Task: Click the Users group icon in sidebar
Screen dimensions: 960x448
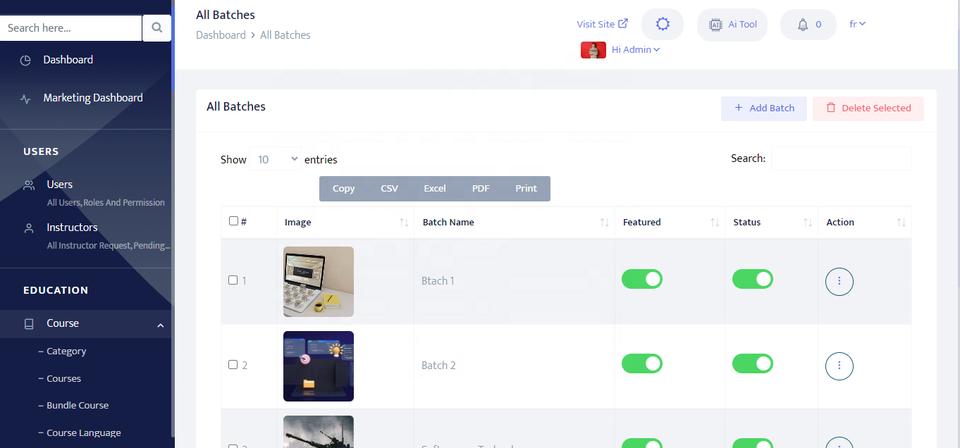Action: [x=29, y=185]
